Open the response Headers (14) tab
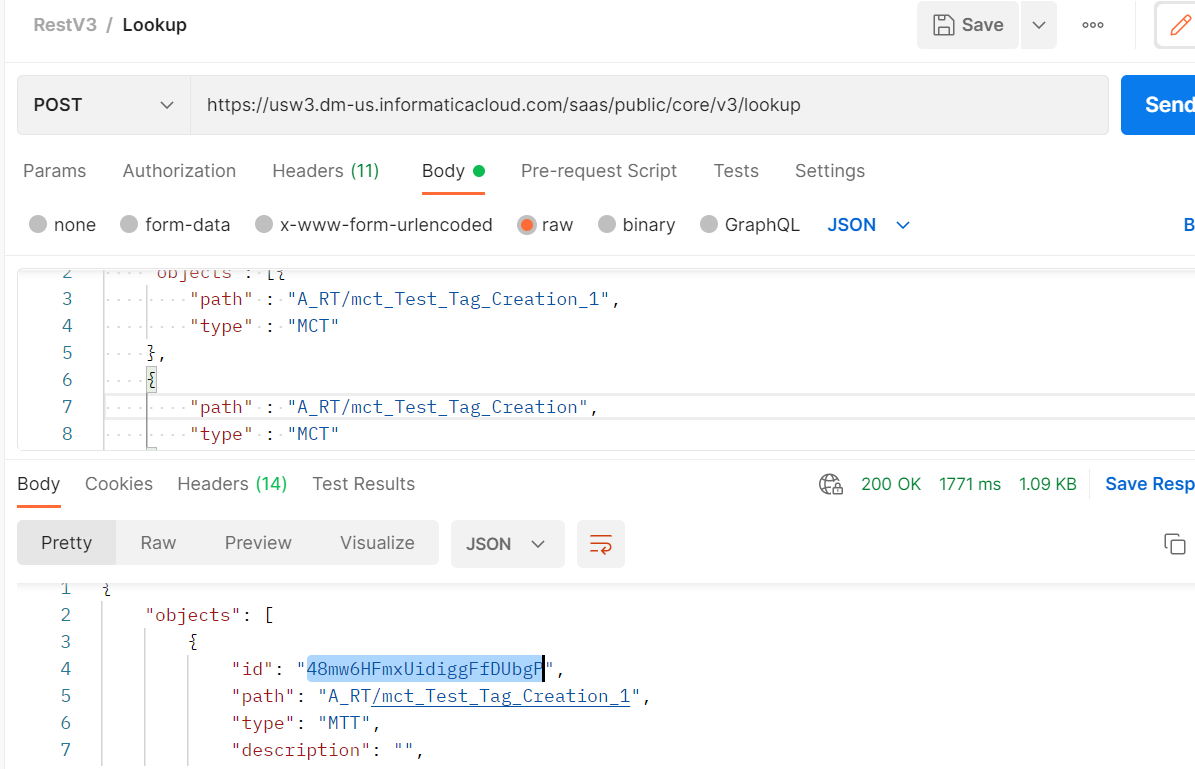This screenshot has width=1195, height=769. pyautogui.click(x=232, y=484)
